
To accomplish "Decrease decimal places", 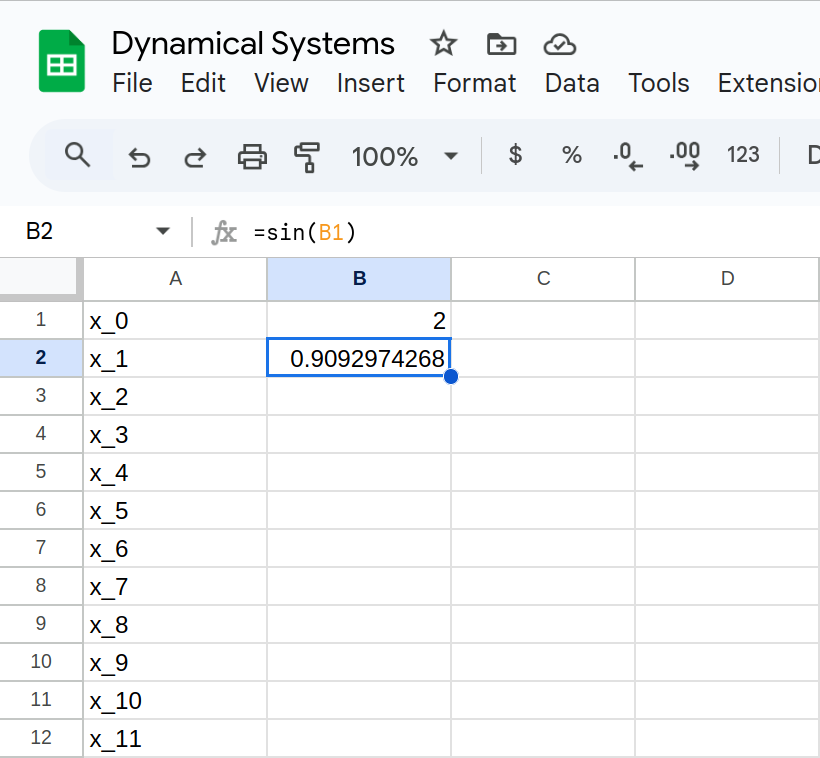I will pos(628,155).
